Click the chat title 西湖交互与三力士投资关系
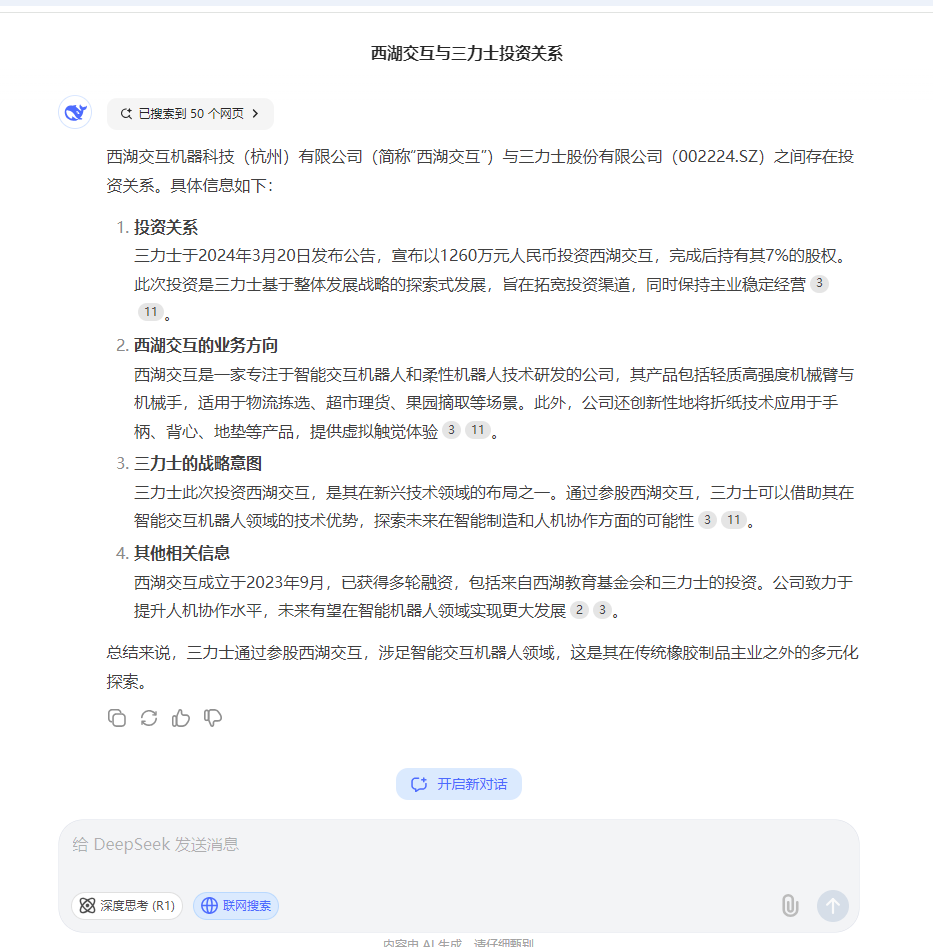The width and height of the screenshot is (933, 947). pos(466,53)
